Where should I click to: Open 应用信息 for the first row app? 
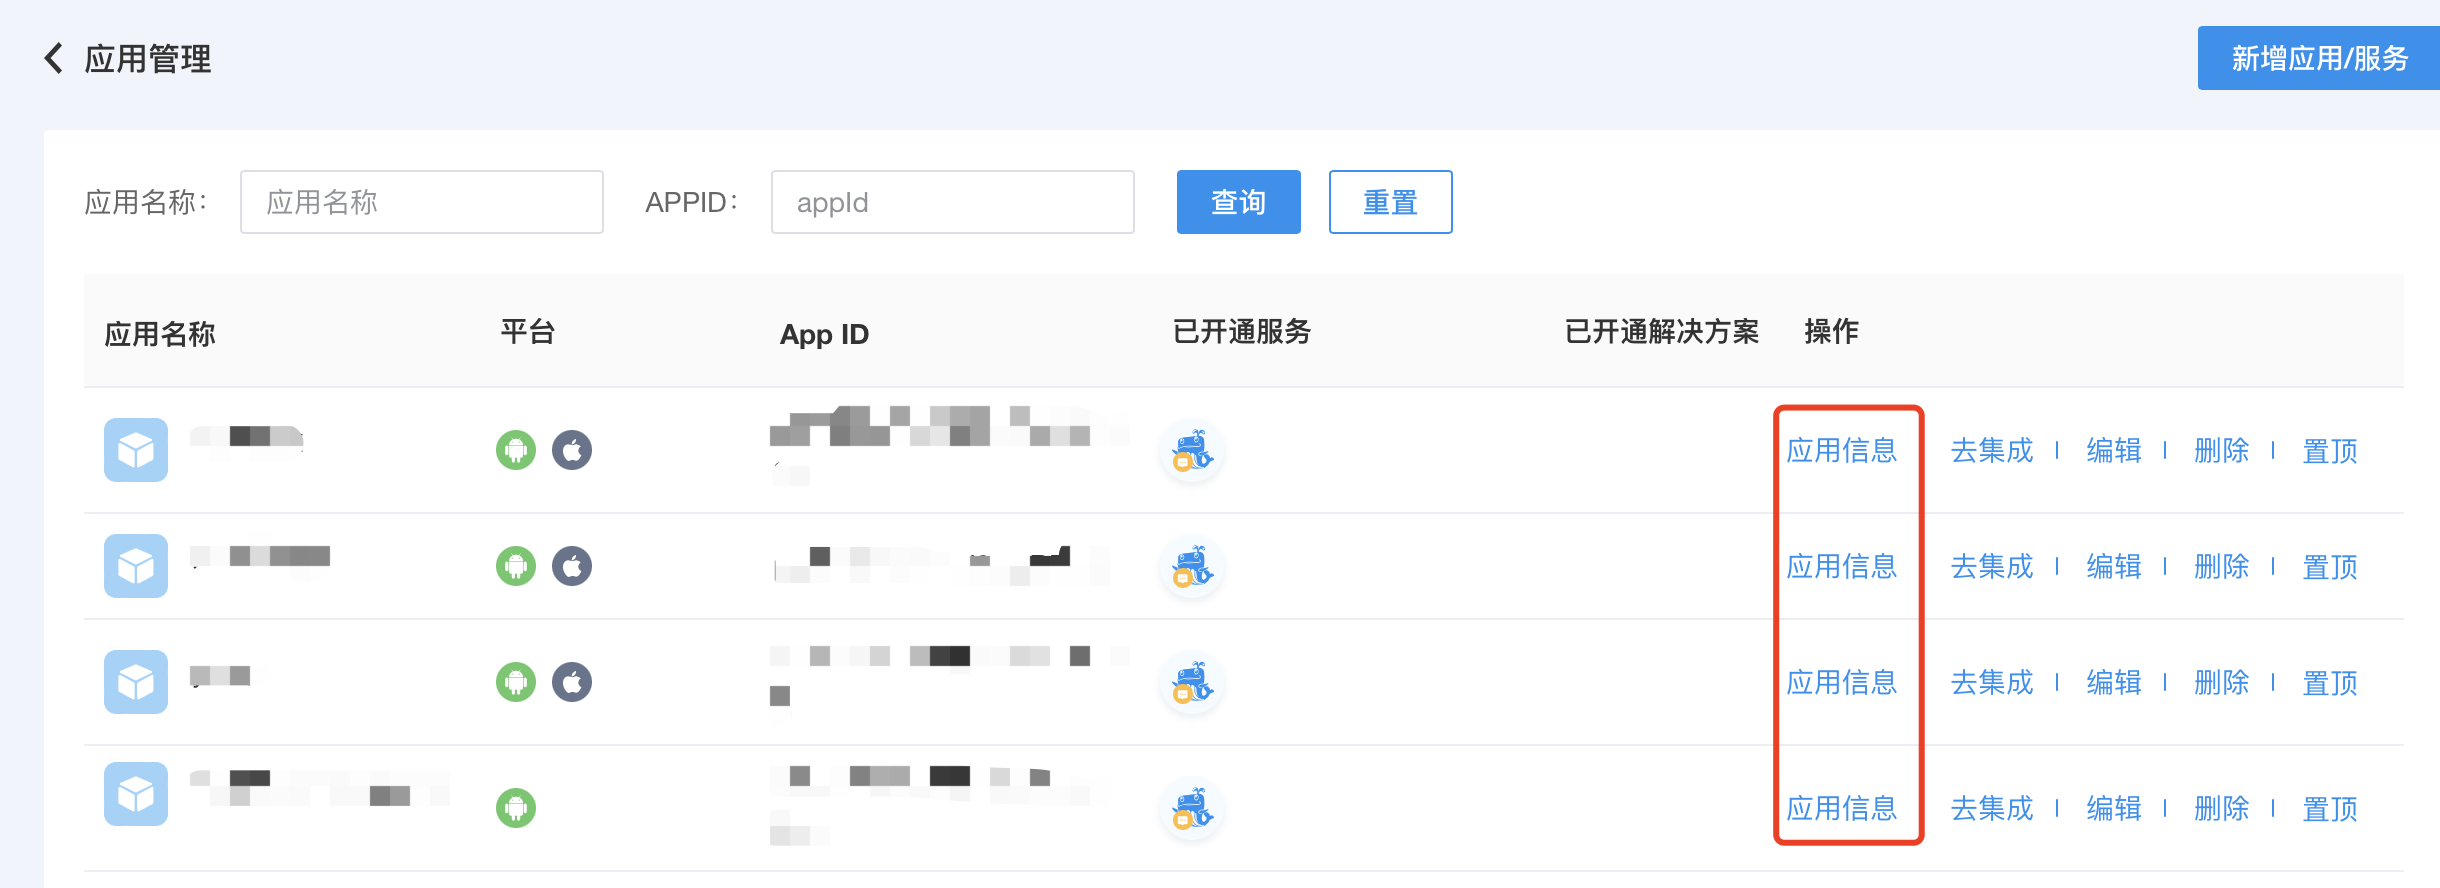click(1842, 451)
